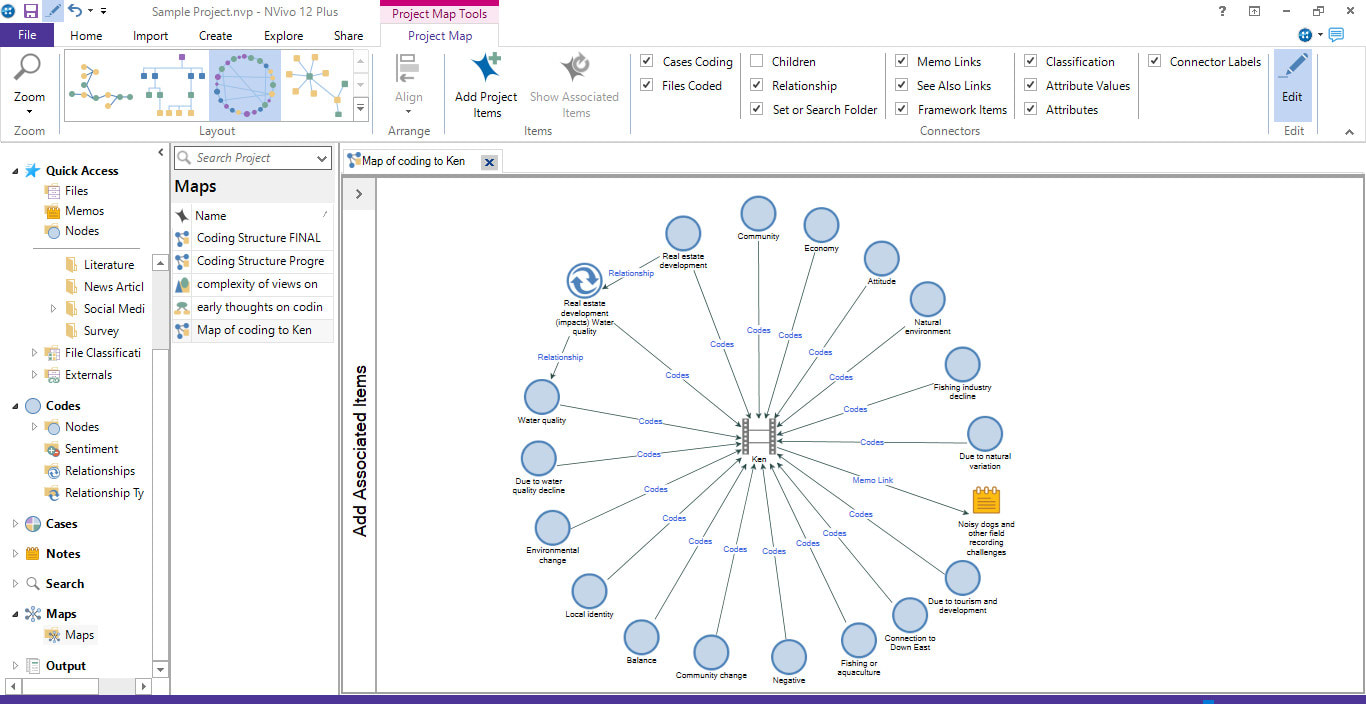The height and width of the screenshot is (704, 1366).
Task: Open Sentiment in Codes section
Action: (x=91, y=449)
